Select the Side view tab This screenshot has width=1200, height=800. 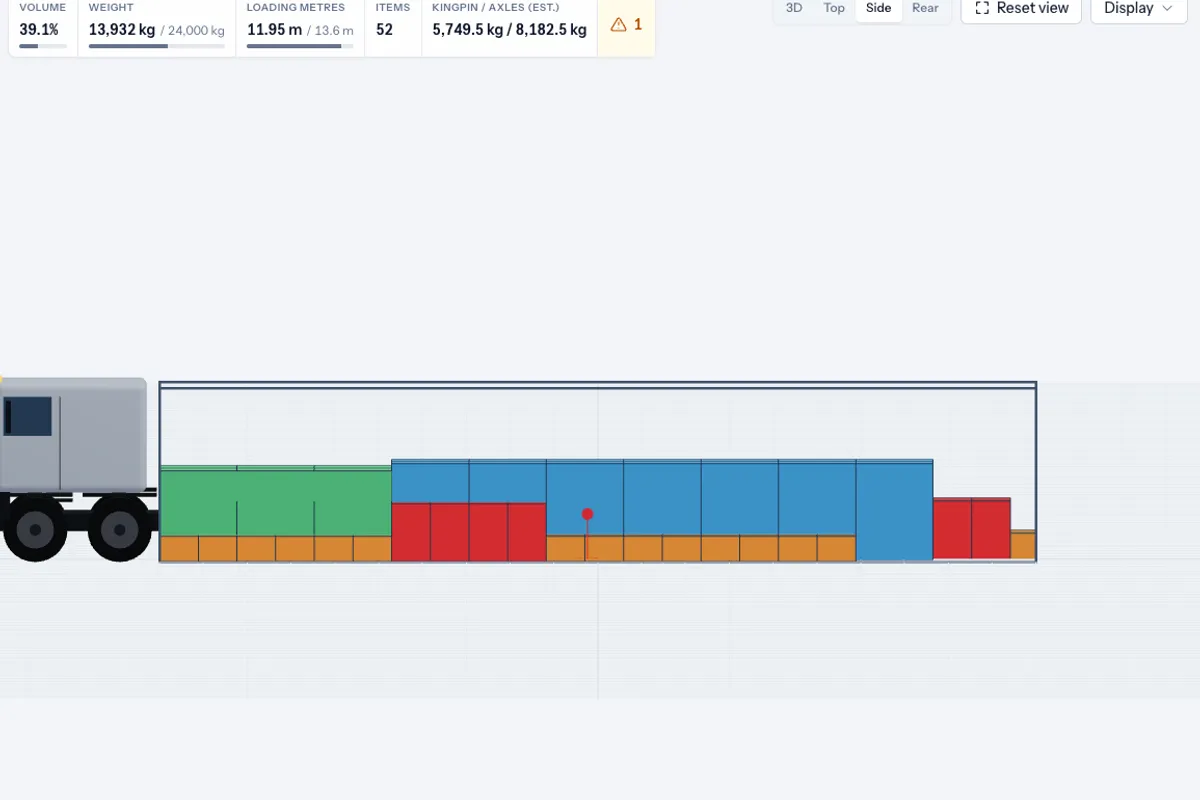click(x=878, y=8)
